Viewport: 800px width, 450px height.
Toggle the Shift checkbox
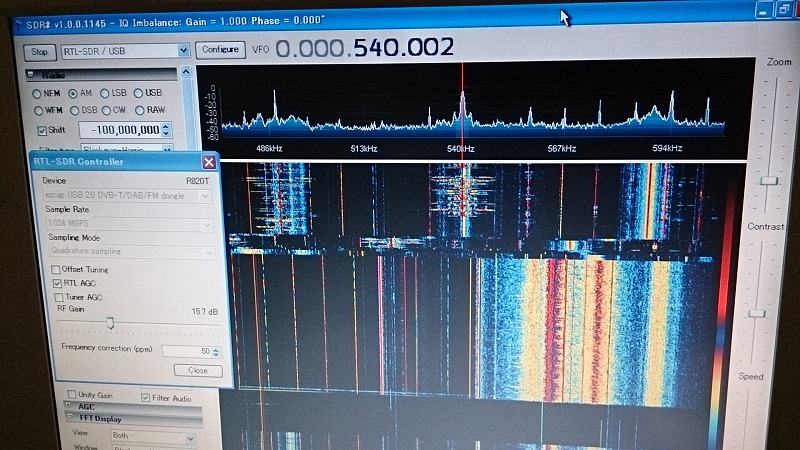[x=42, y=131]
